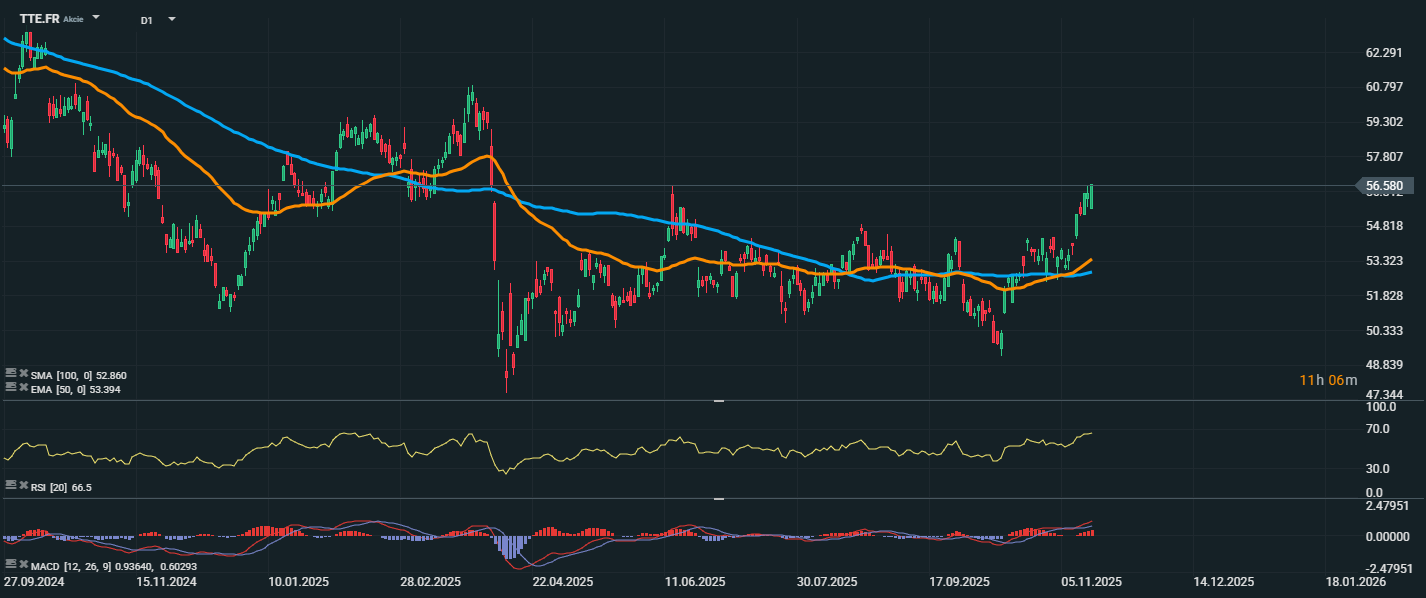Click the current price tag 56.580
The height and width of the screenshot is (598, 1426).
[1383, 186]
